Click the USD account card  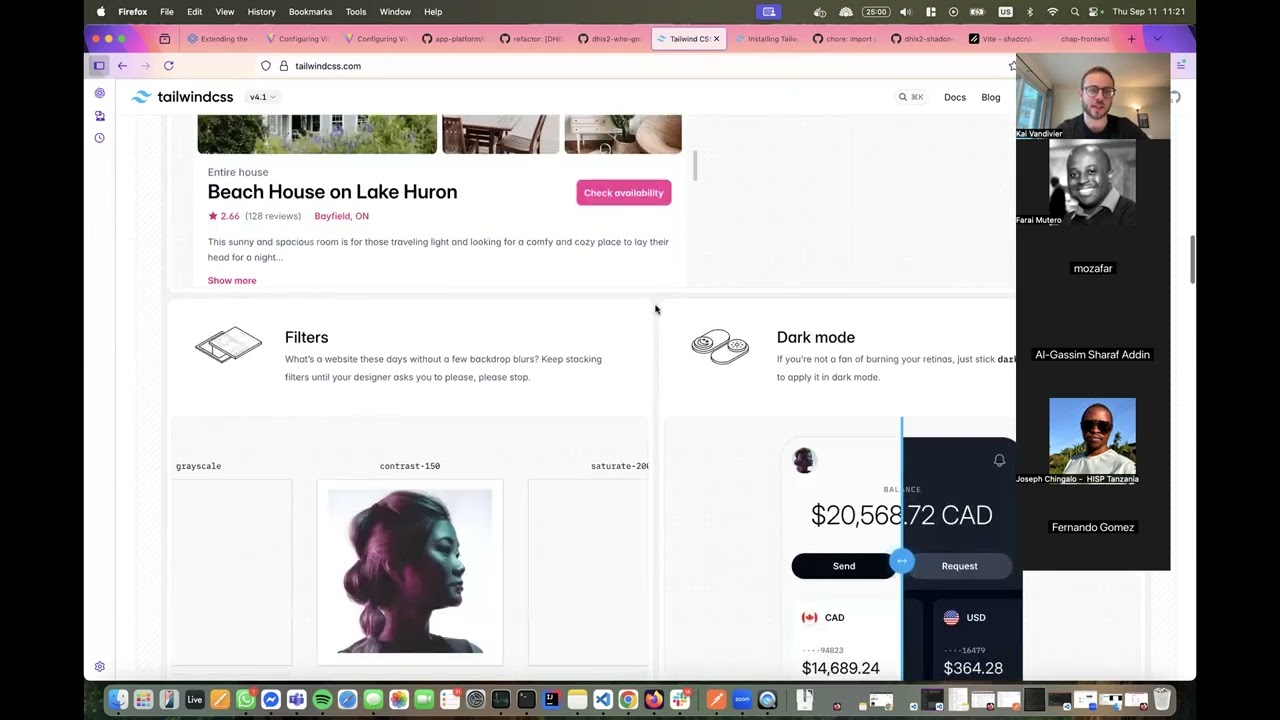click(x=976, y=642)
